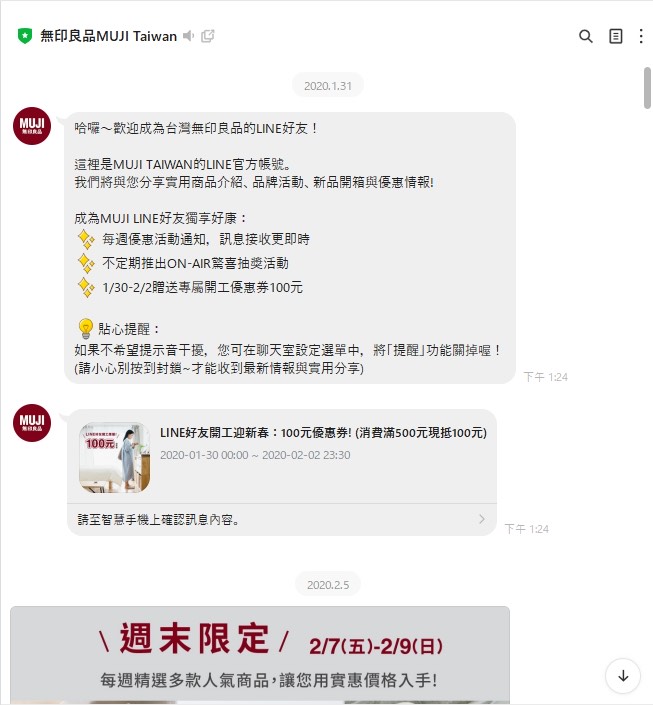
Task: Click the light bulb 貼心提醒 emoji
Action: 85,329
